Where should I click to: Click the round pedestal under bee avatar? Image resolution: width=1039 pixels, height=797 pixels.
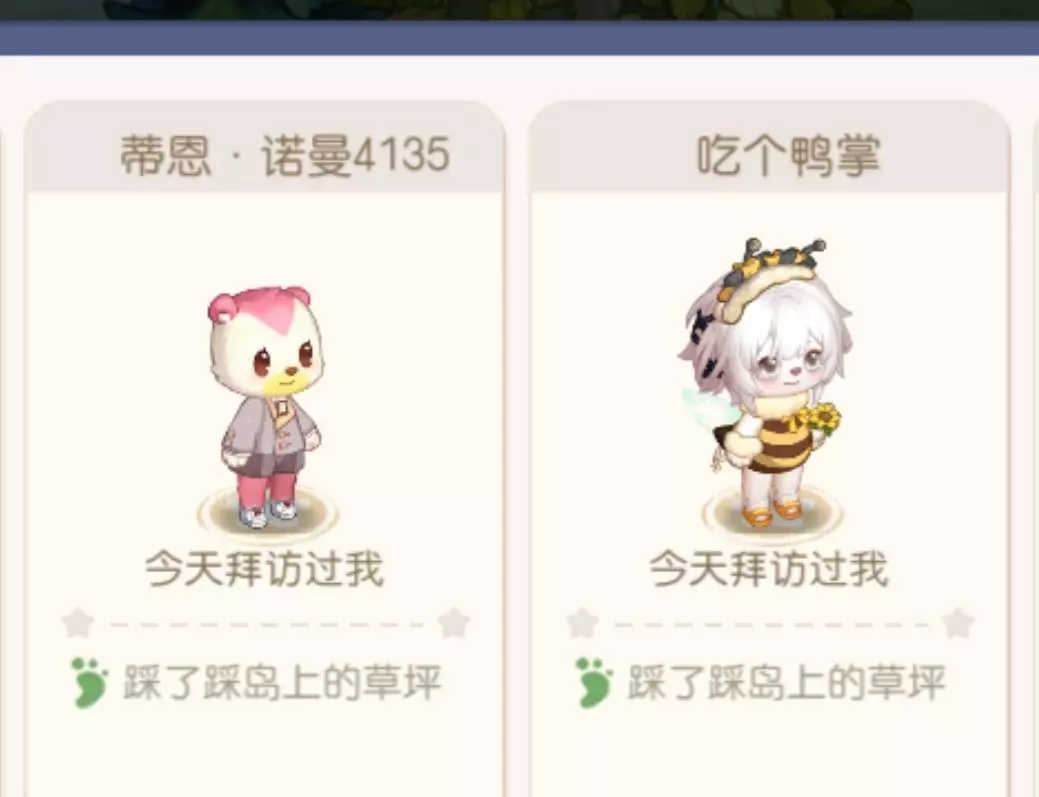773,513
